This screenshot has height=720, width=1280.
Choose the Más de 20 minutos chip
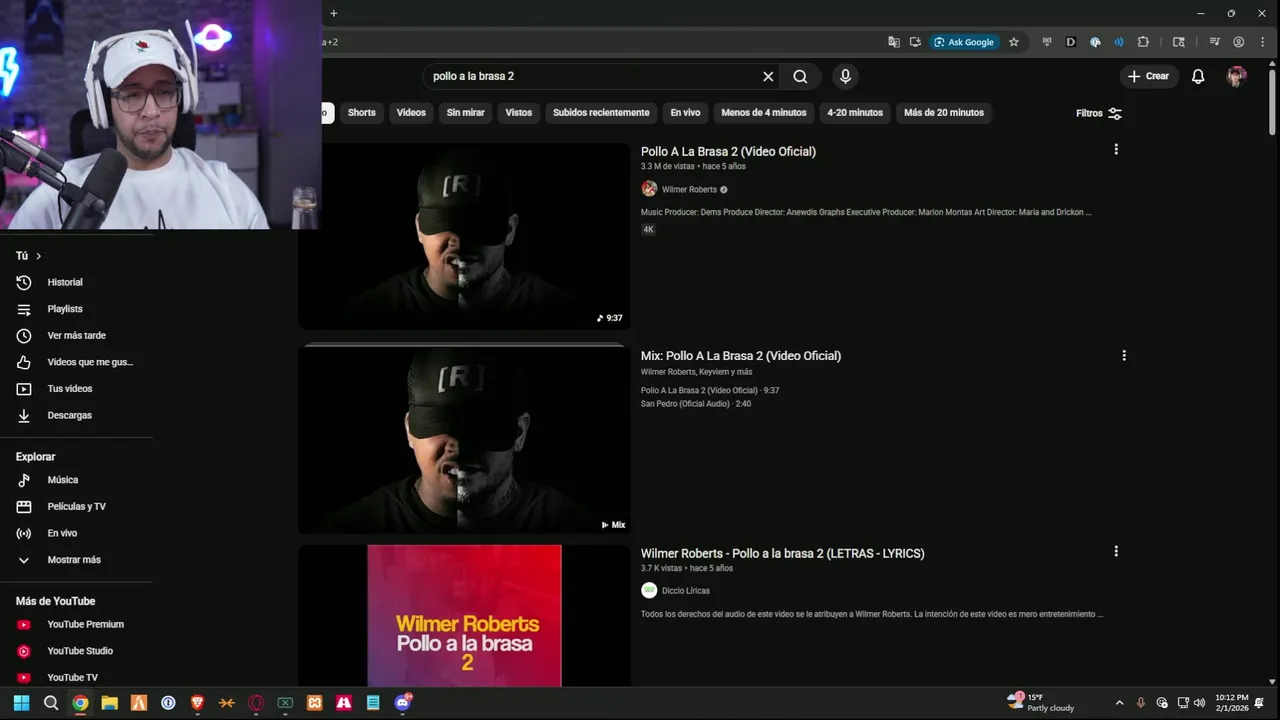pos(944,113)
